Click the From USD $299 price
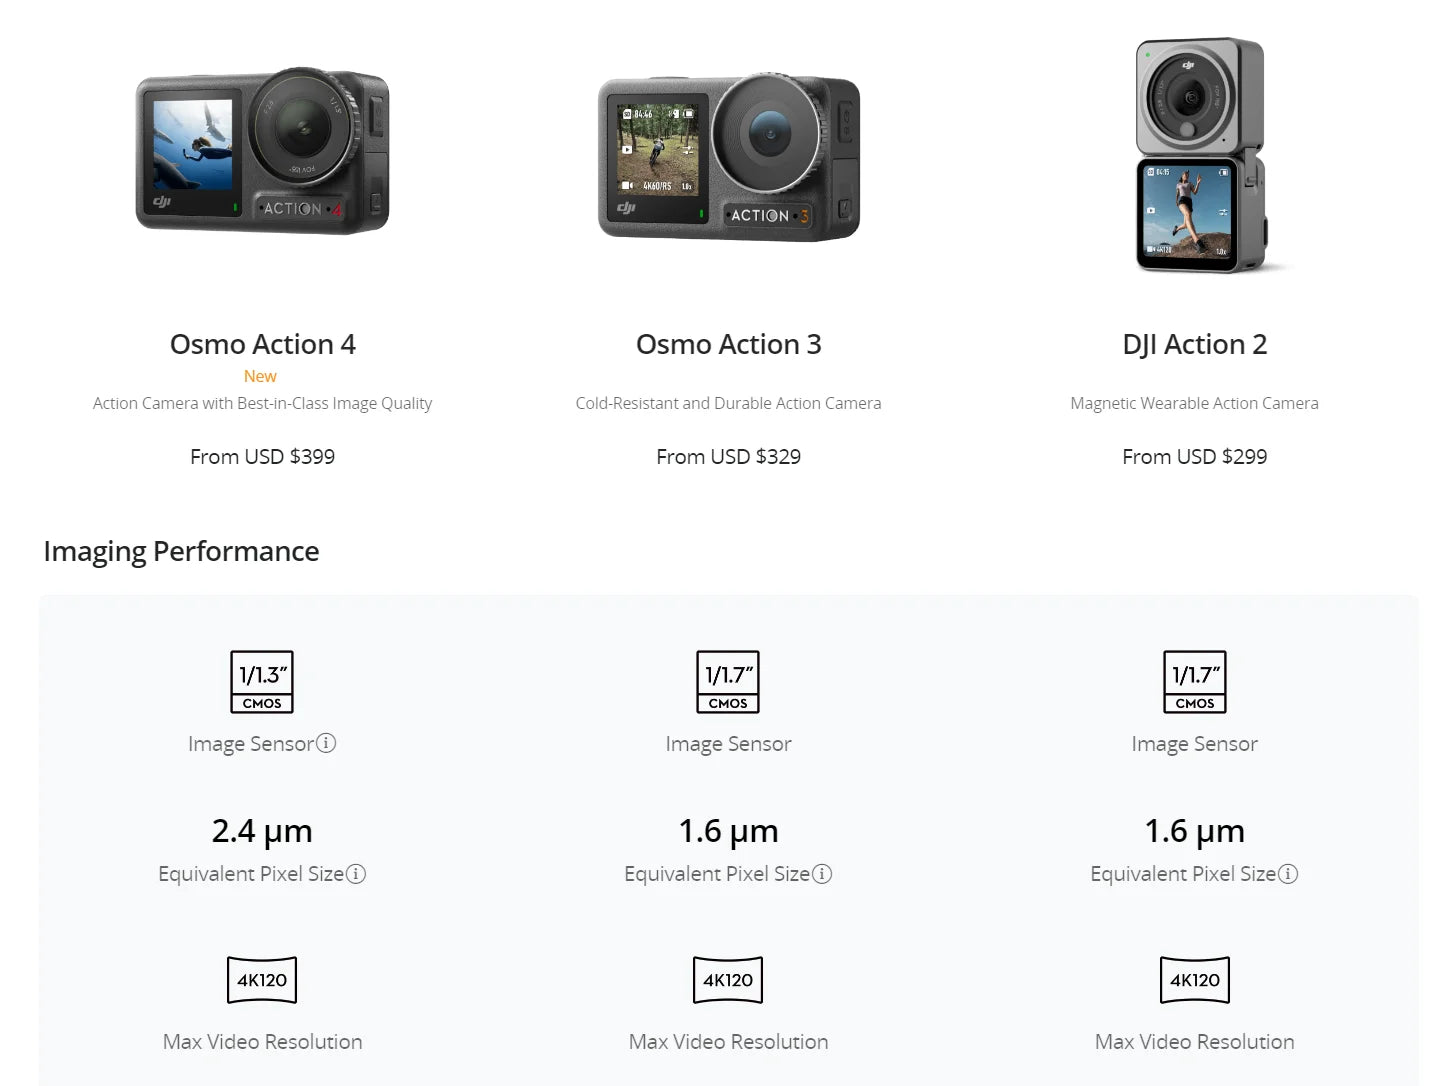This screenshot has width=1456, height=1086. click(1194, 456)
